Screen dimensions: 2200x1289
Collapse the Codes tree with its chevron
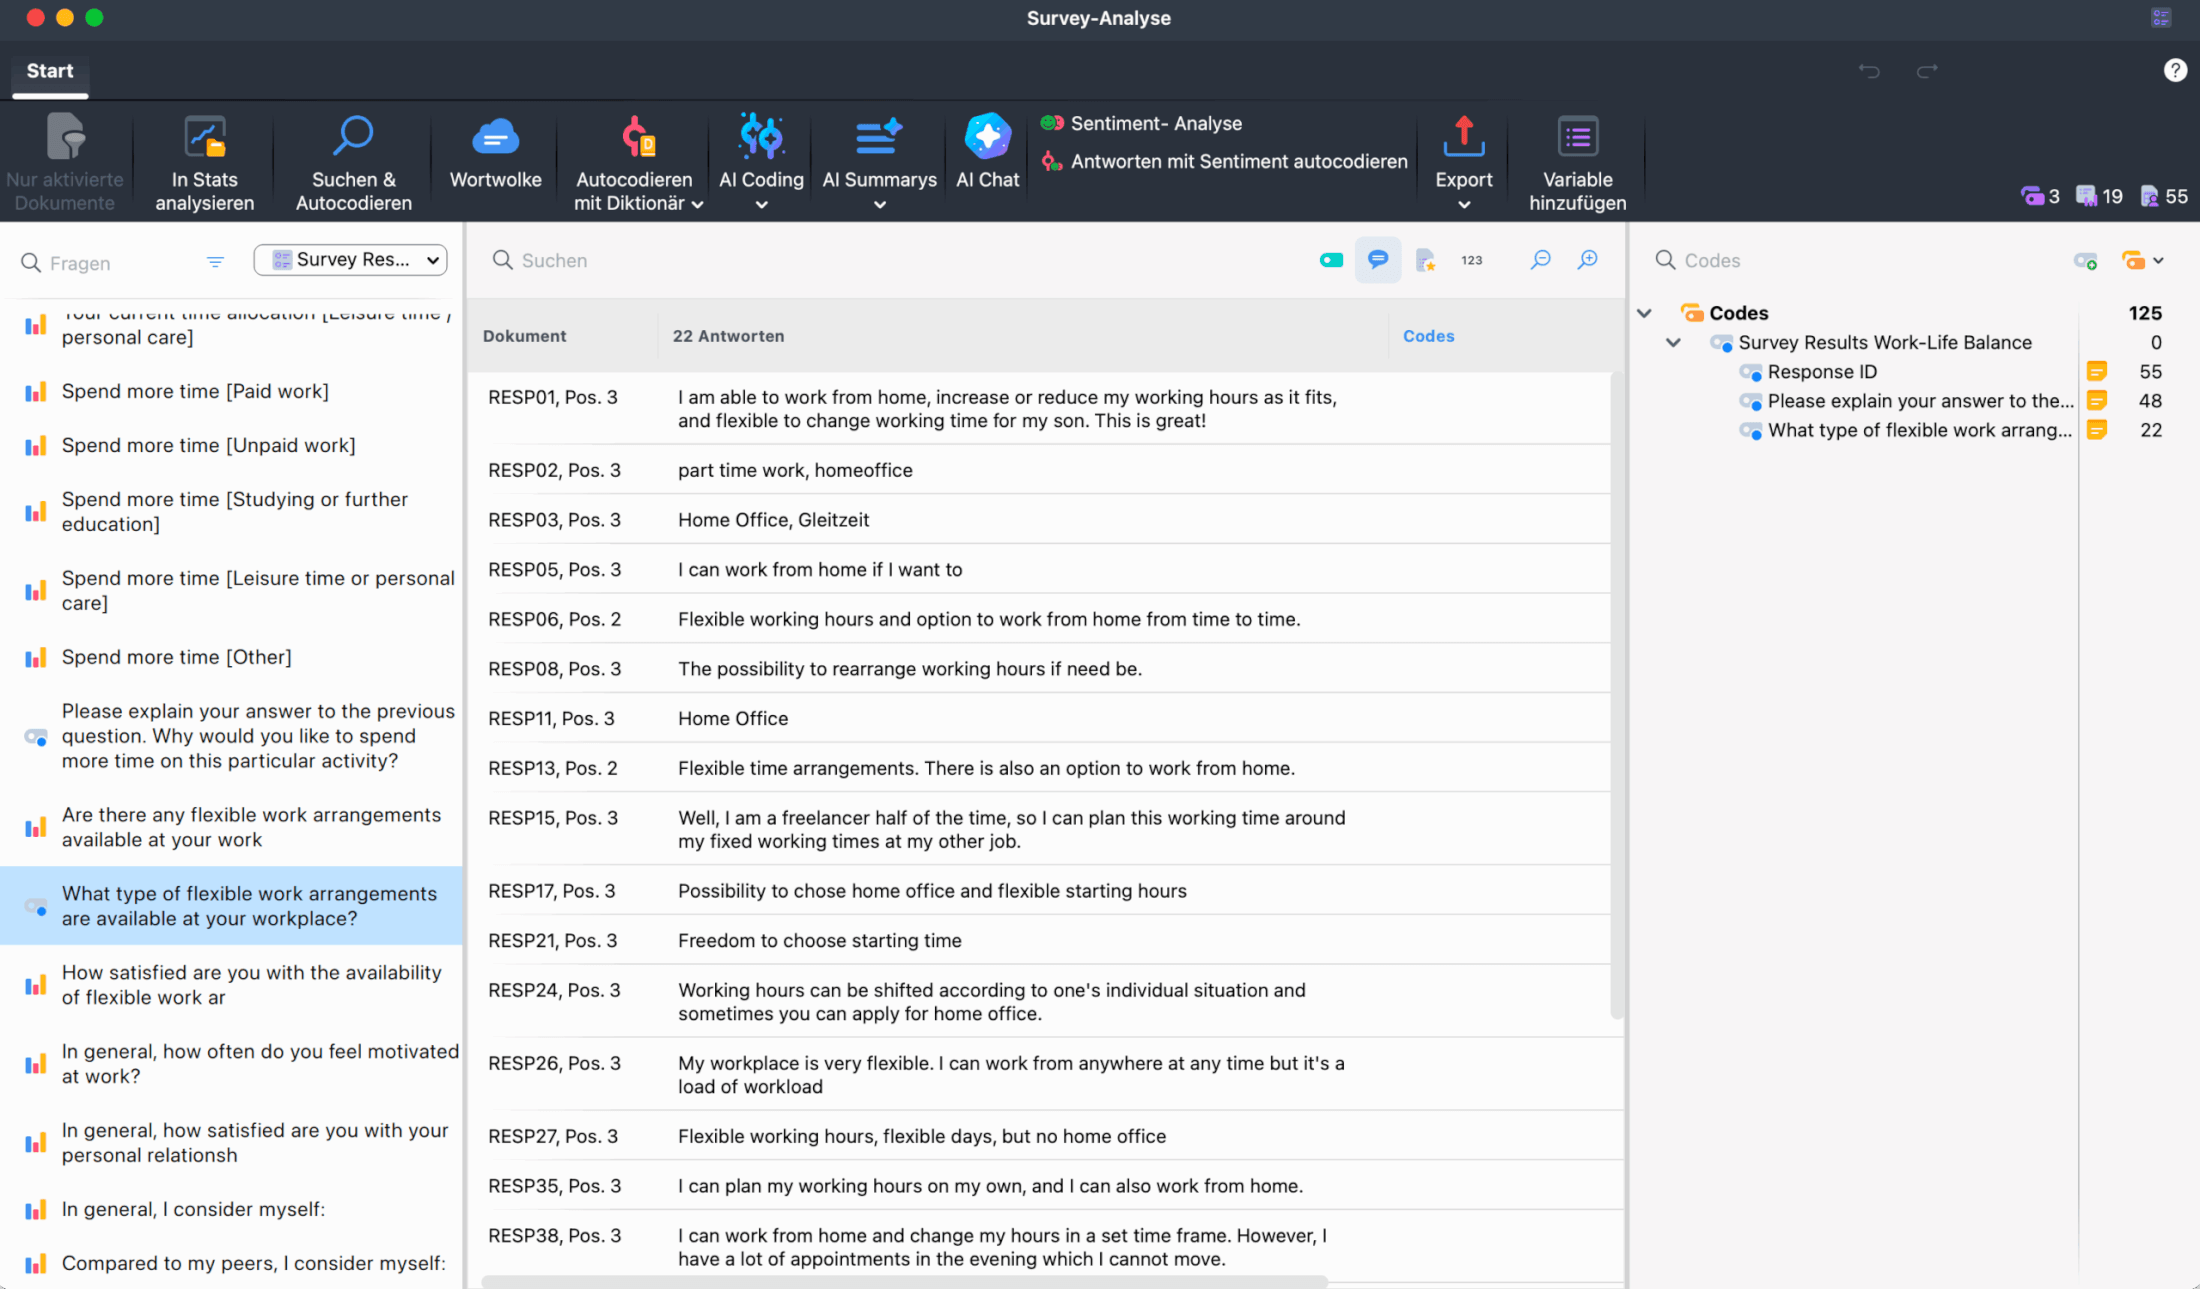1644,312
